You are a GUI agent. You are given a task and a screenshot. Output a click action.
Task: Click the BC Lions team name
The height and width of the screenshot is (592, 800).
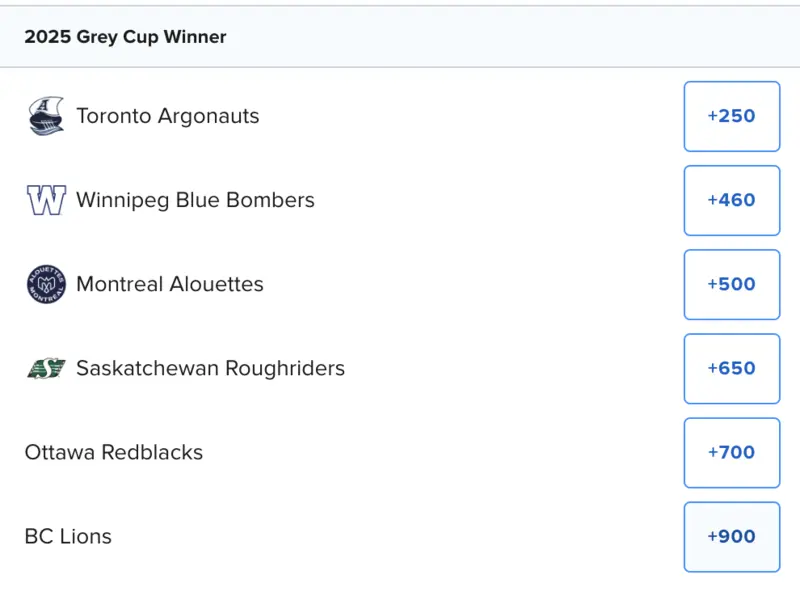68,536
